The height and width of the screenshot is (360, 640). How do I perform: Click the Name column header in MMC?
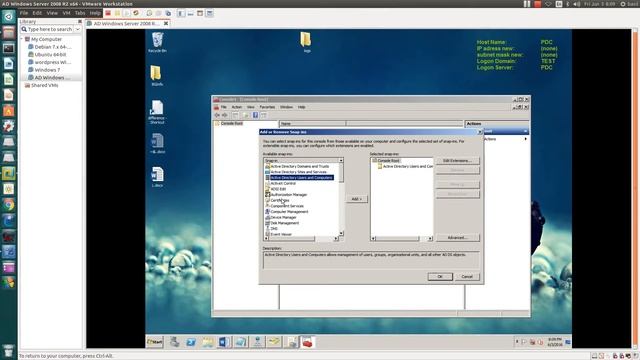[312, 123]
